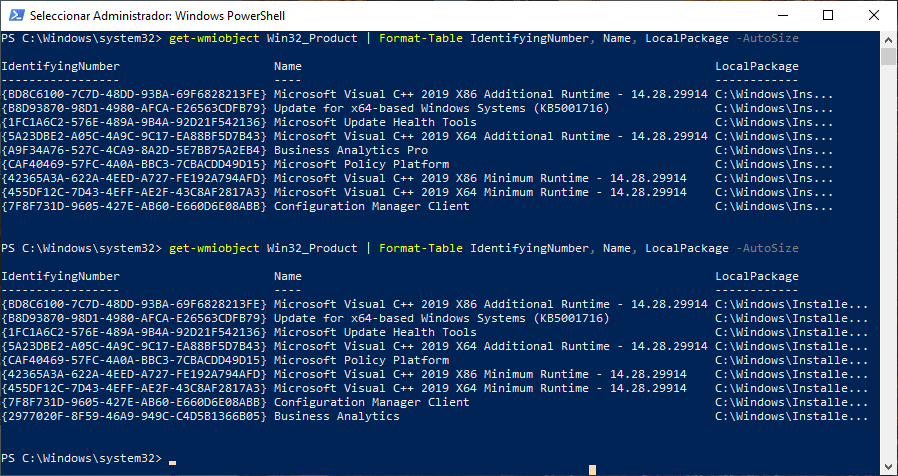Click 'X86 Additional Runtime' product name in the second table

(x=491, y=304)
